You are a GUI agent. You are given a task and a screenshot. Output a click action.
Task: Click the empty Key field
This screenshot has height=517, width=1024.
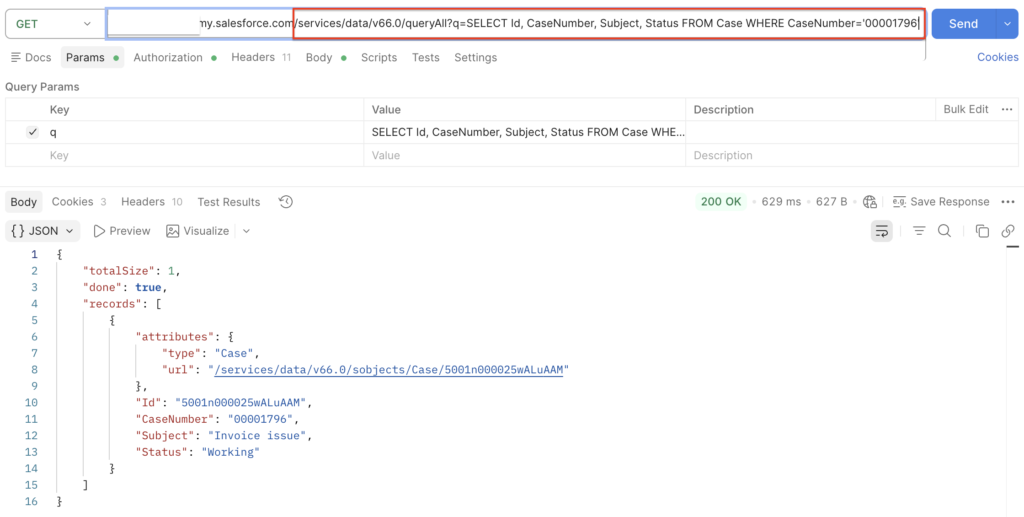204,155
